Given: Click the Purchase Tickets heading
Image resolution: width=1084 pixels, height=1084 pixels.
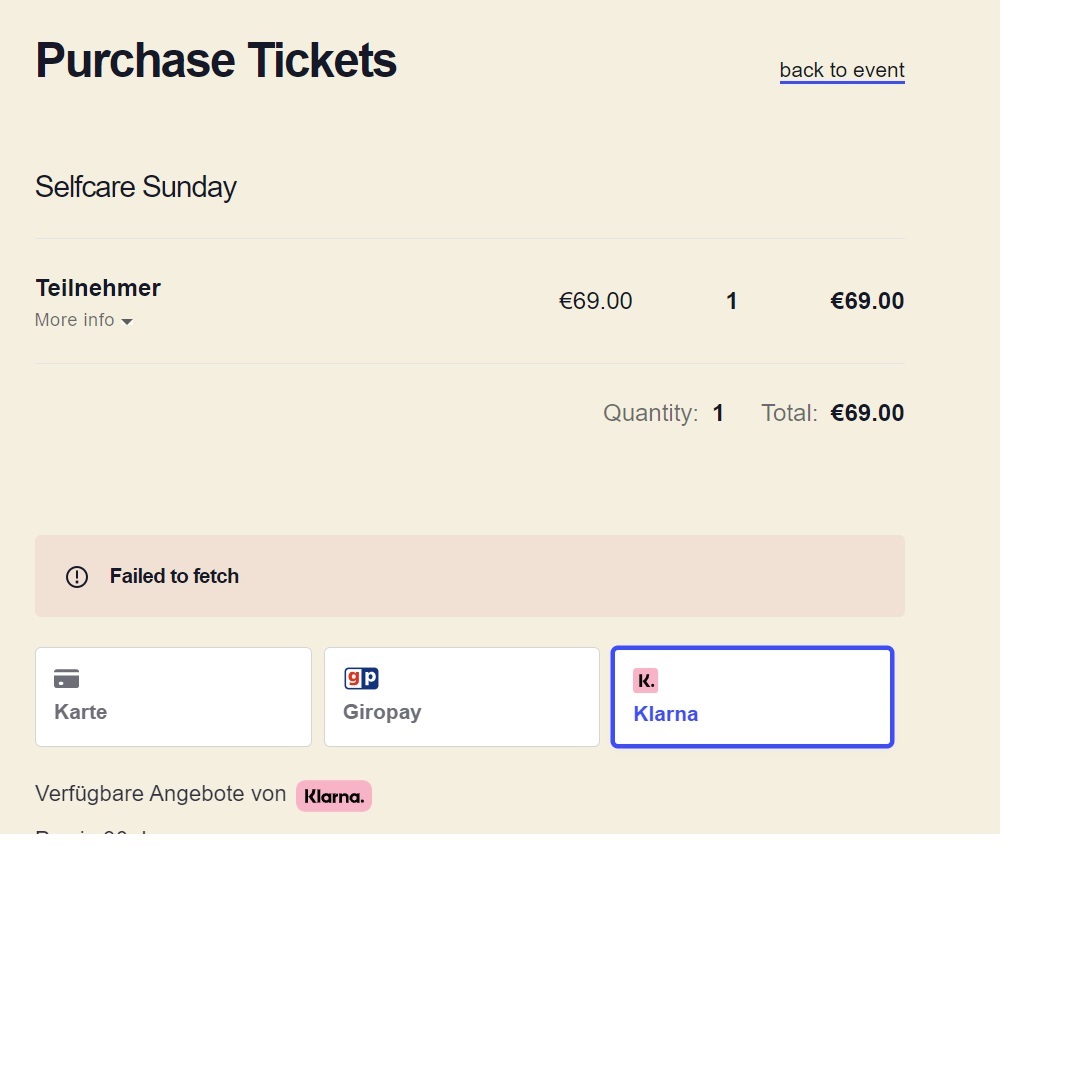Looking at the screenshot, I should (x=216, y=60).
